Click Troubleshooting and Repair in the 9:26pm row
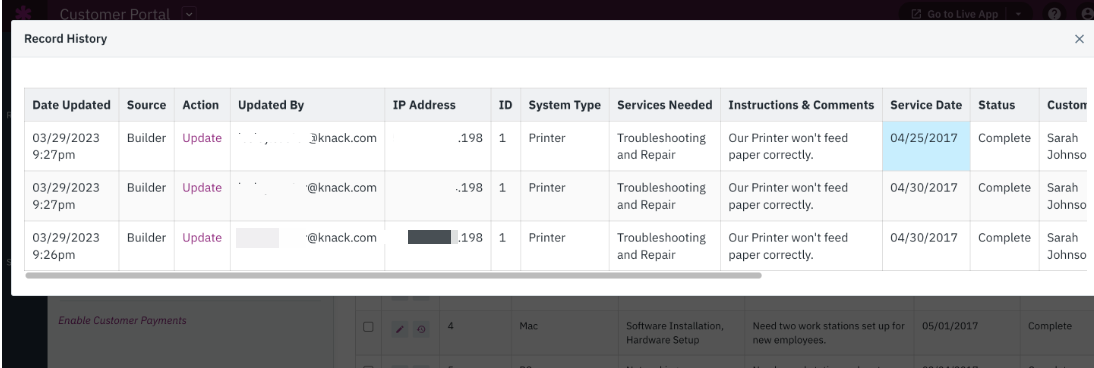 click(661, 246)
